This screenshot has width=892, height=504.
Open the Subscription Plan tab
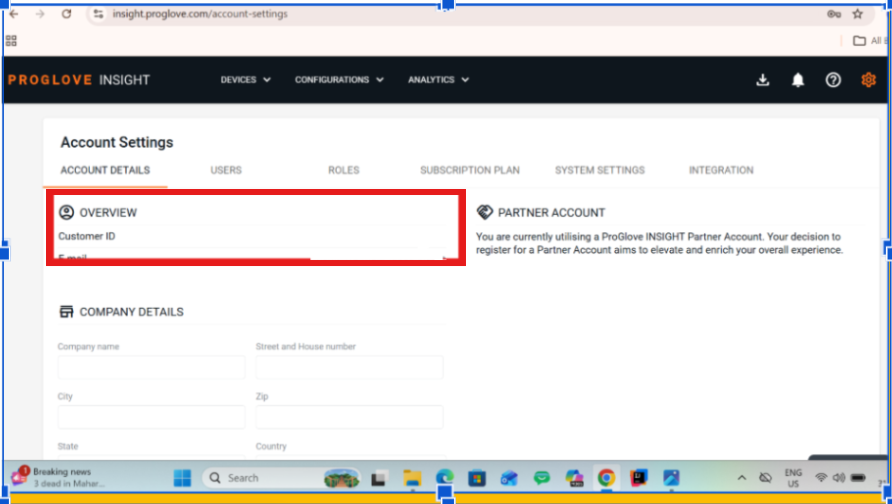[470, 170]
